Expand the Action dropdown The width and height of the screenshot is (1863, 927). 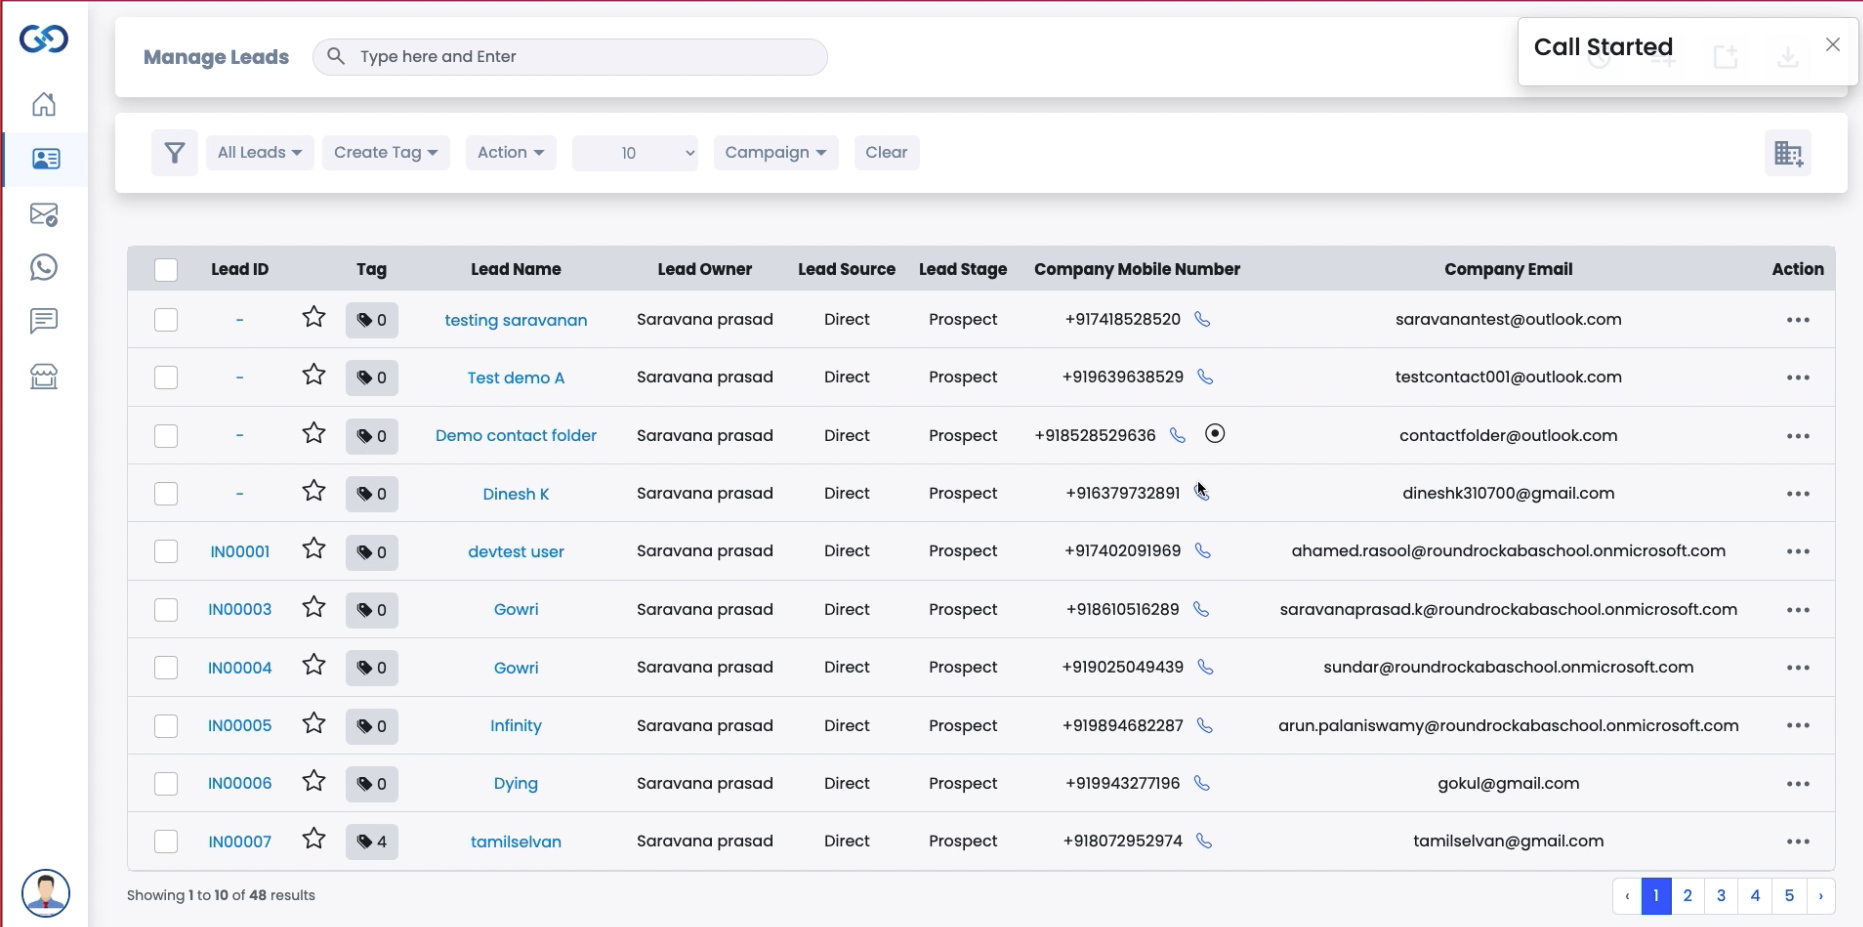click(x=511, y=153)
